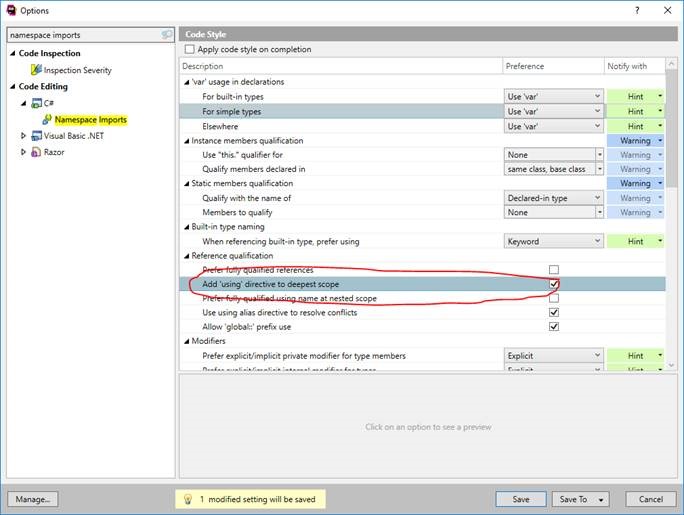Click the ReSharper Options window icon

[x=11, y=10]
